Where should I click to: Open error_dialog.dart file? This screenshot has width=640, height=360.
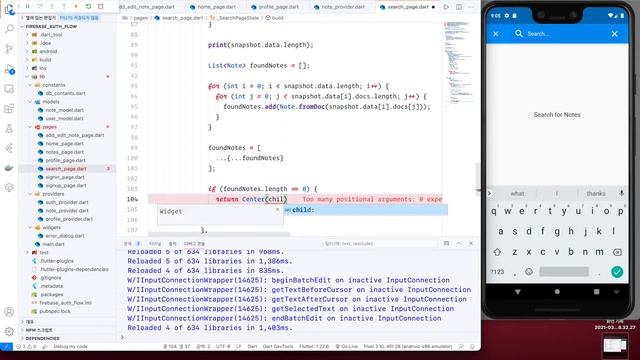[x=65, y=236]
